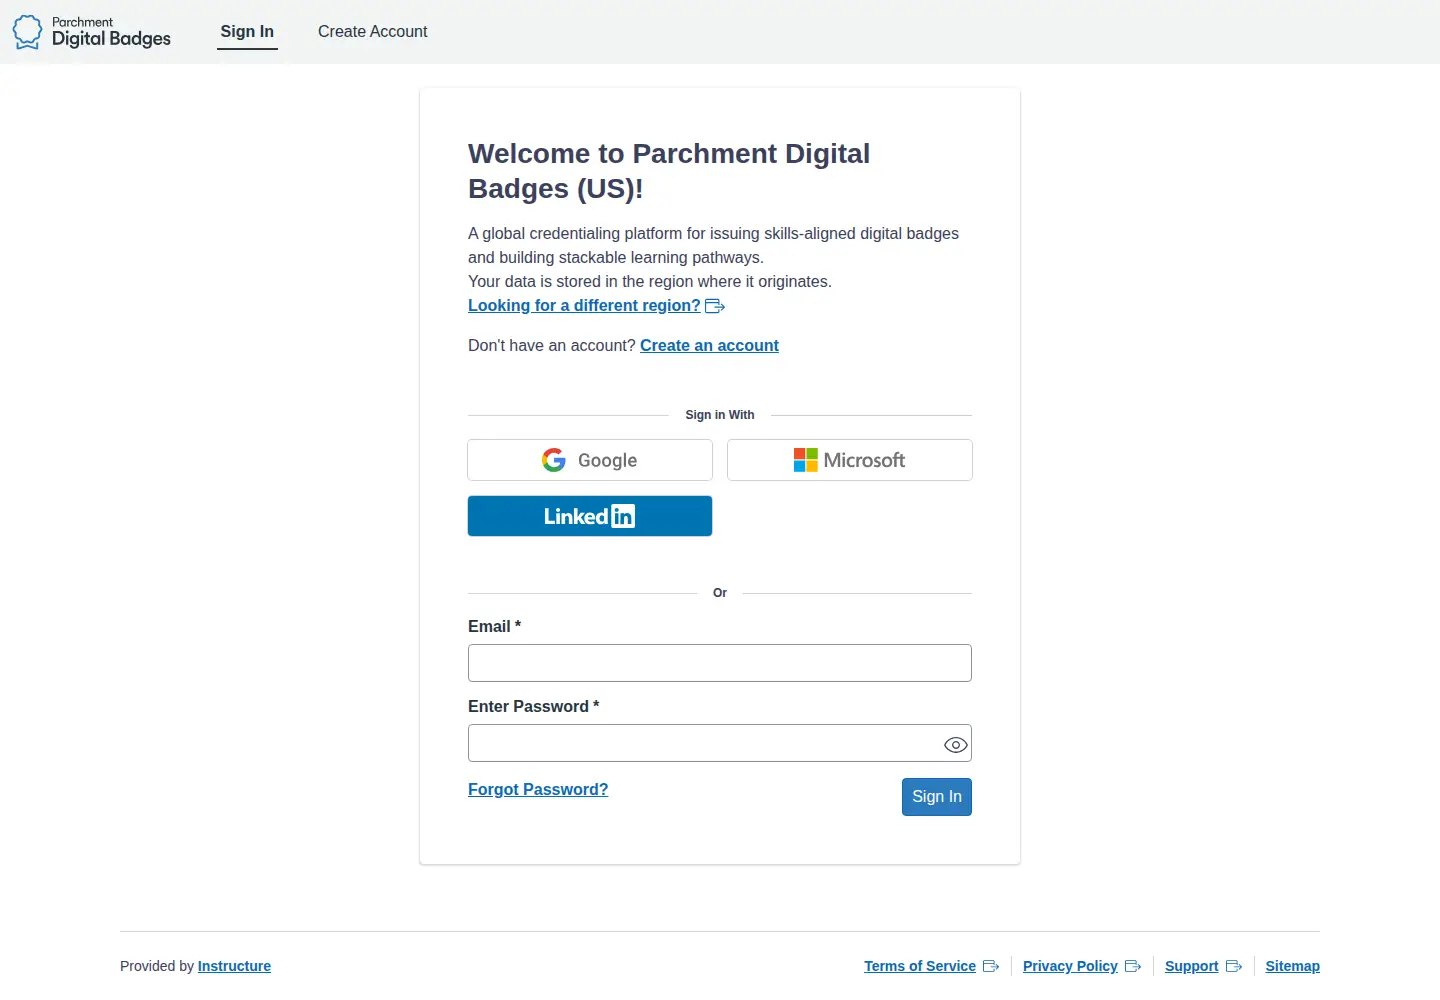The image size is (1440, 1000).
Task: Click the 'Welcome to Parchment Digital Badges (US)!' heading
Action: [x=669, y=171]
